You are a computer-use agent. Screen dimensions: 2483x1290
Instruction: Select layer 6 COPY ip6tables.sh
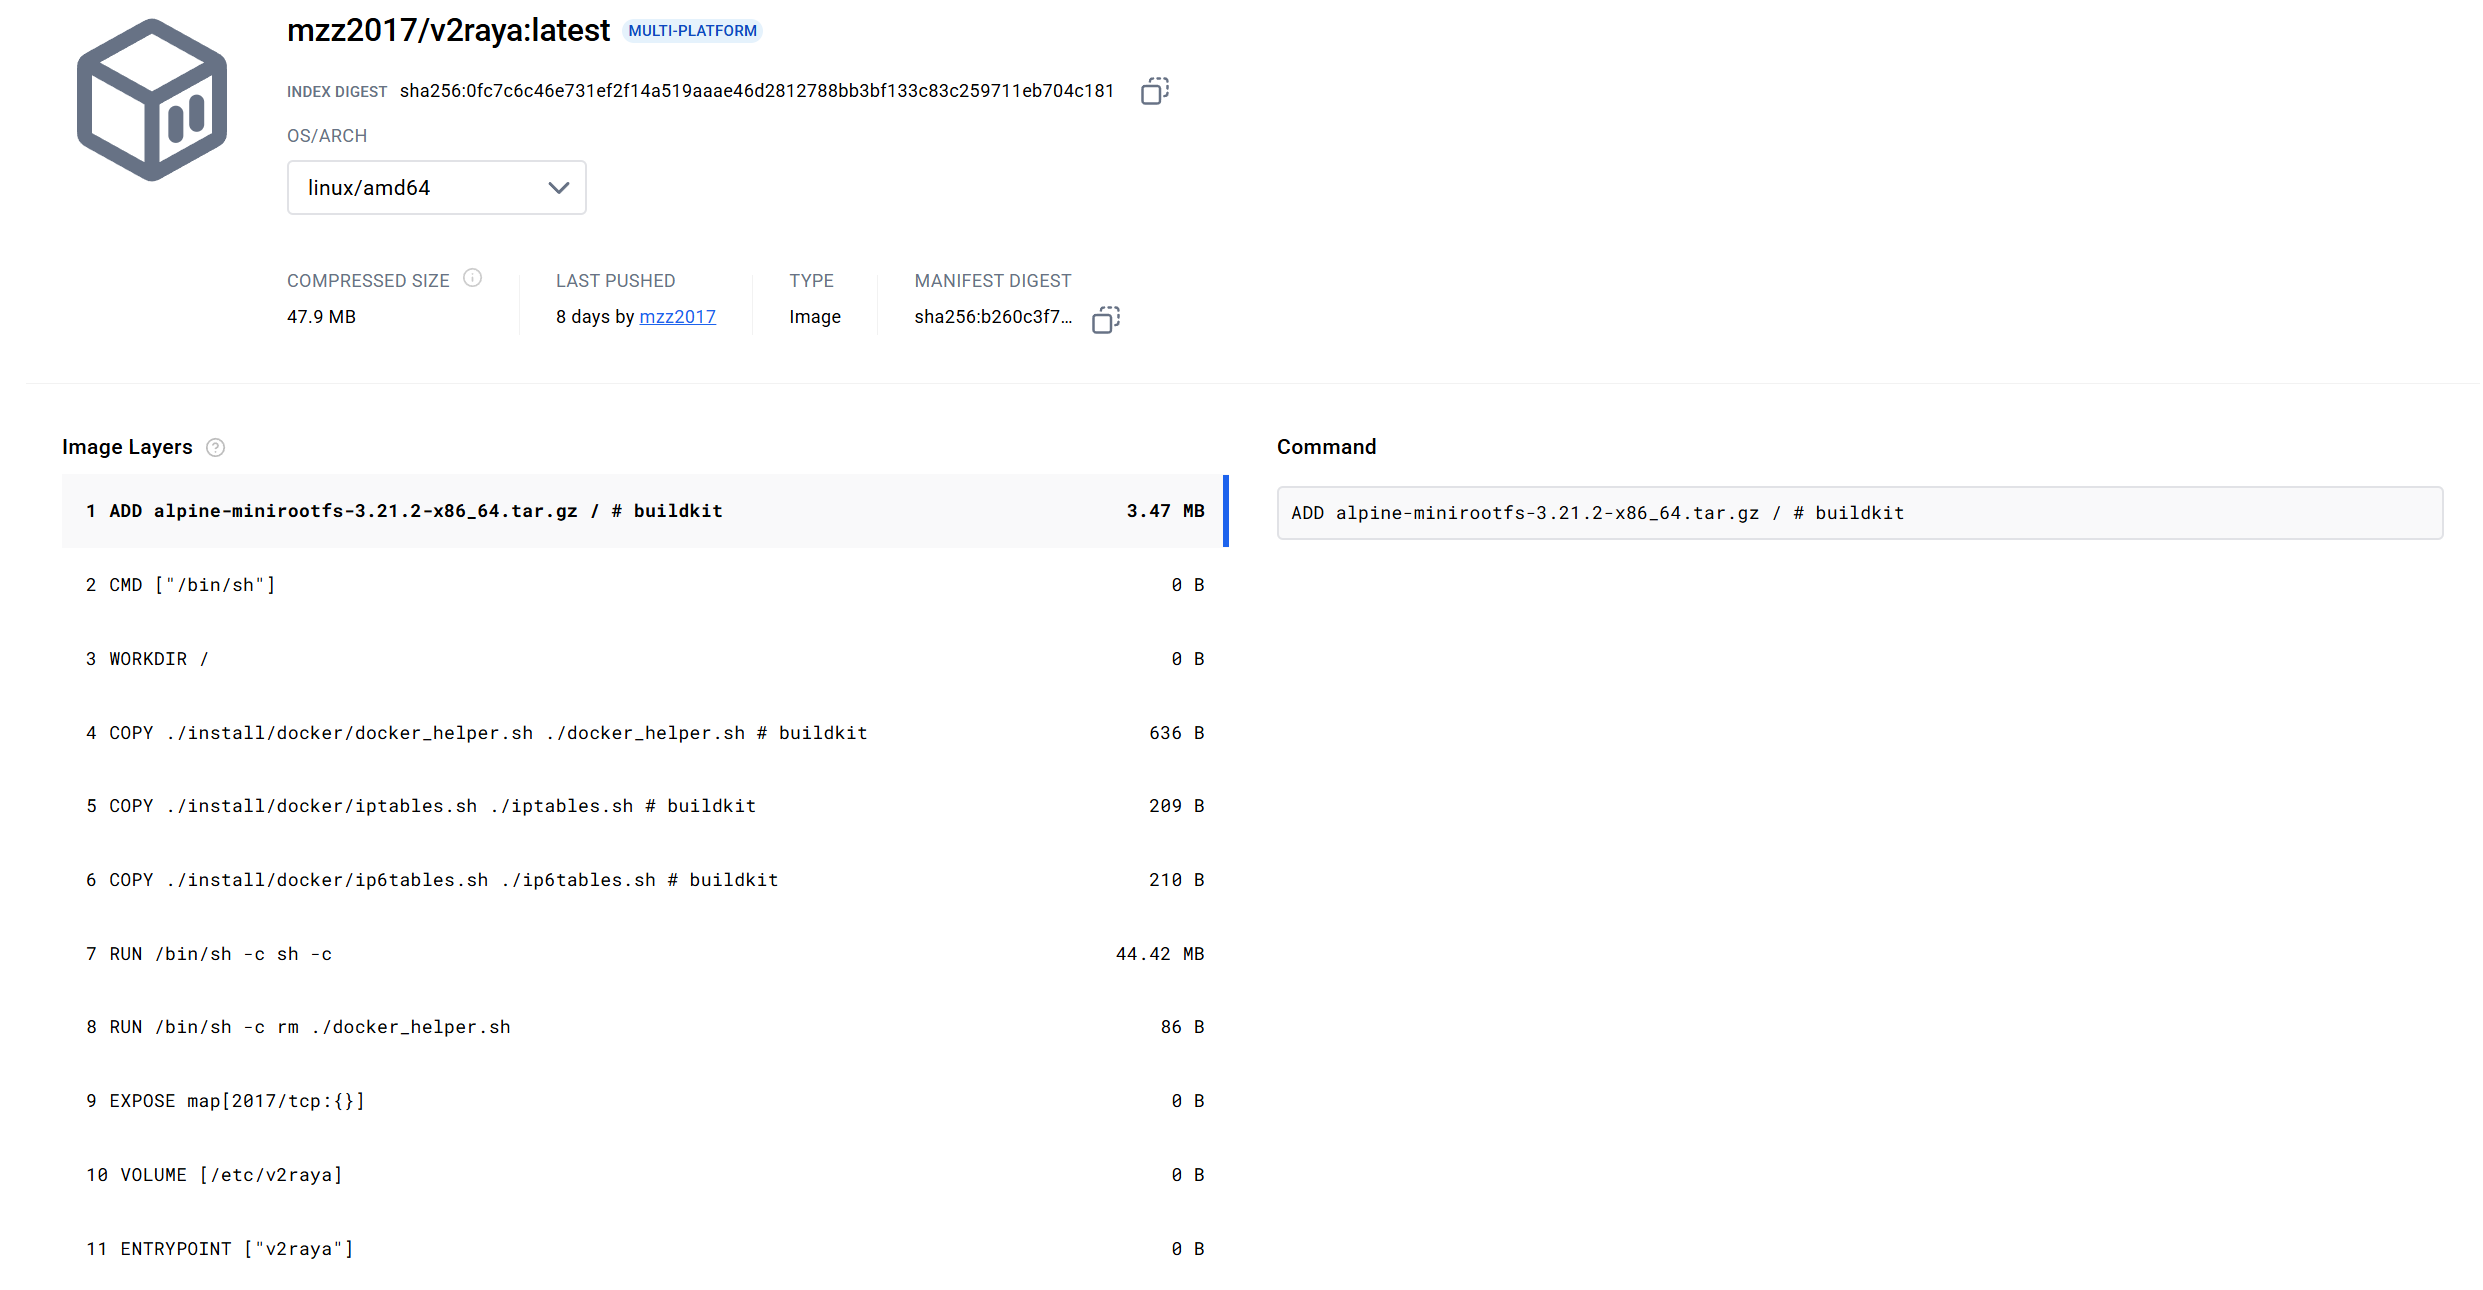pos(645,880)
